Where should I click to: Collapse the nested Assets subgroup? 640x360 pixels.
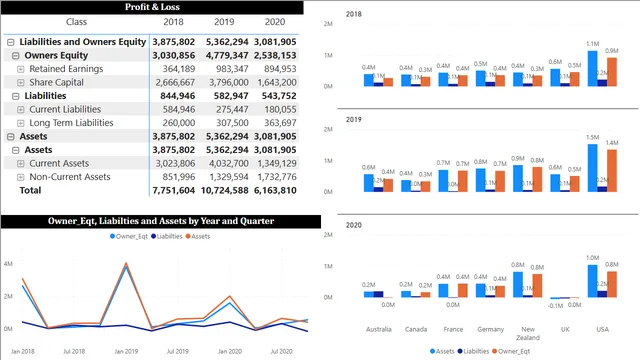pos(16,150)
